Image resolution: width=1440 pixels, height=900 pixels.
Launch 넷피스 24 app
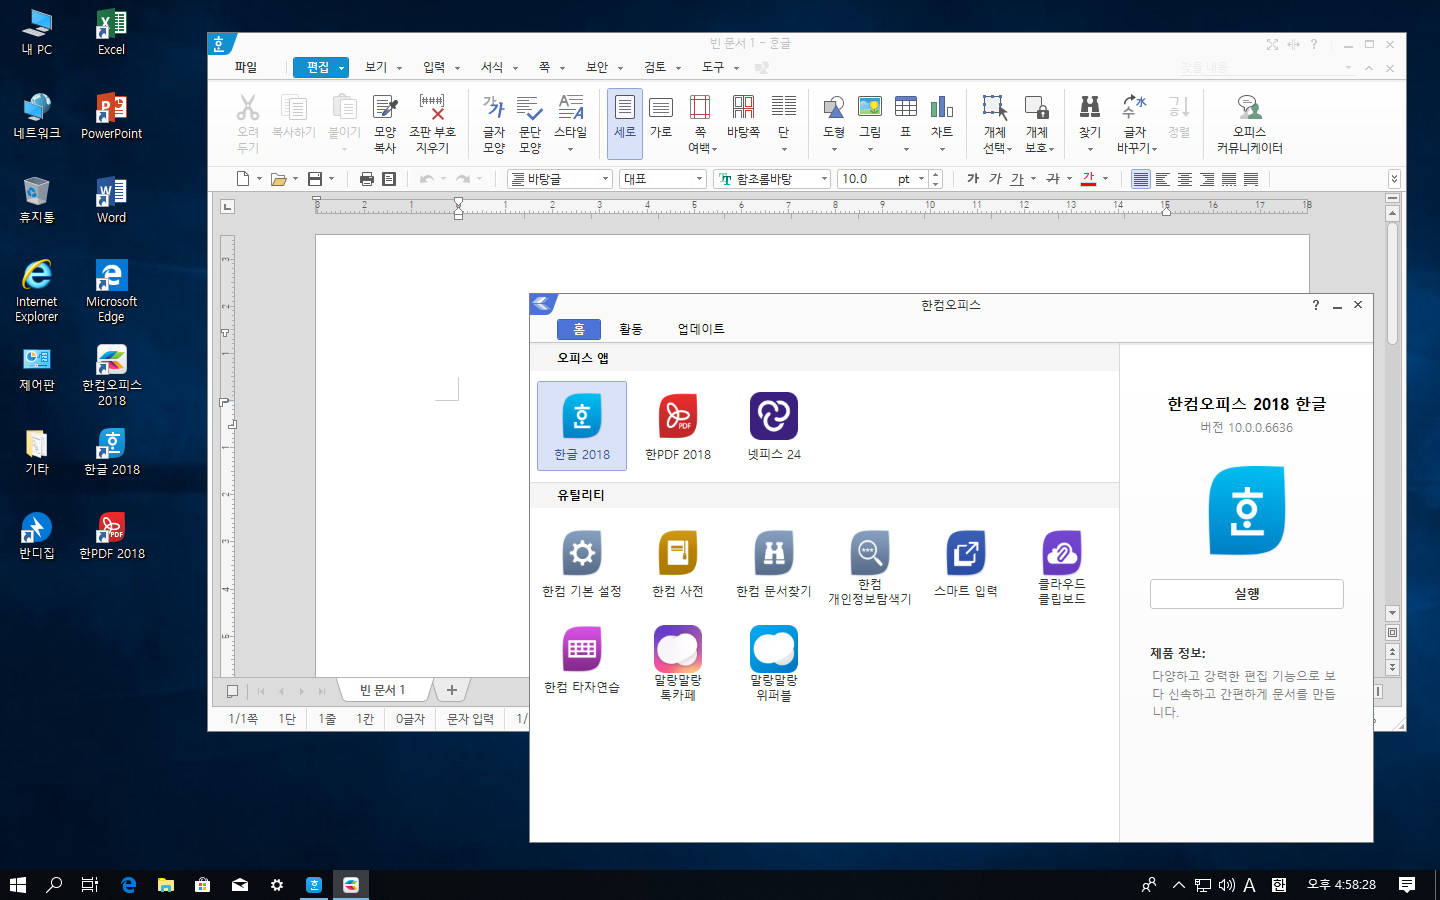[x=774, y=426]
